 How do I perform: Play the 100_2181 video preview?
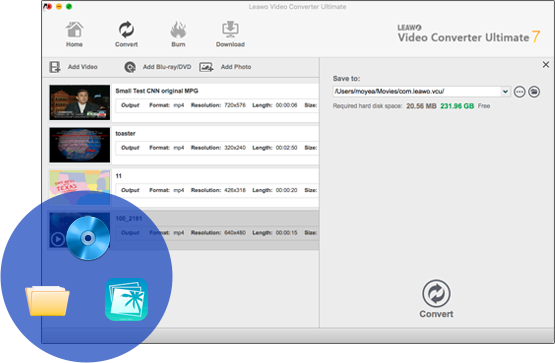click(x=58, y=240)
